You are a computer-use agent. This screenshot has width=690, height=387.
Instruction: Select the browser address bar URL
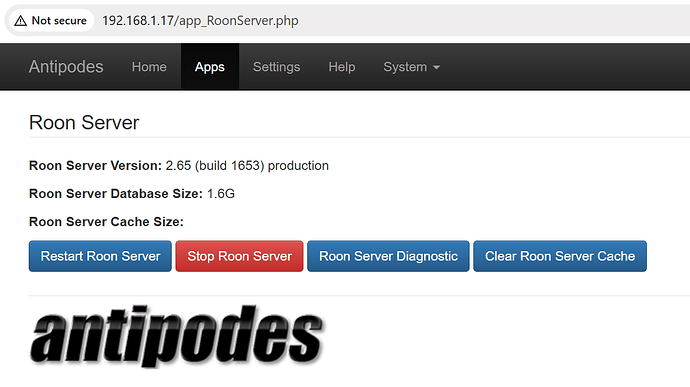click(x=200, y=21)
